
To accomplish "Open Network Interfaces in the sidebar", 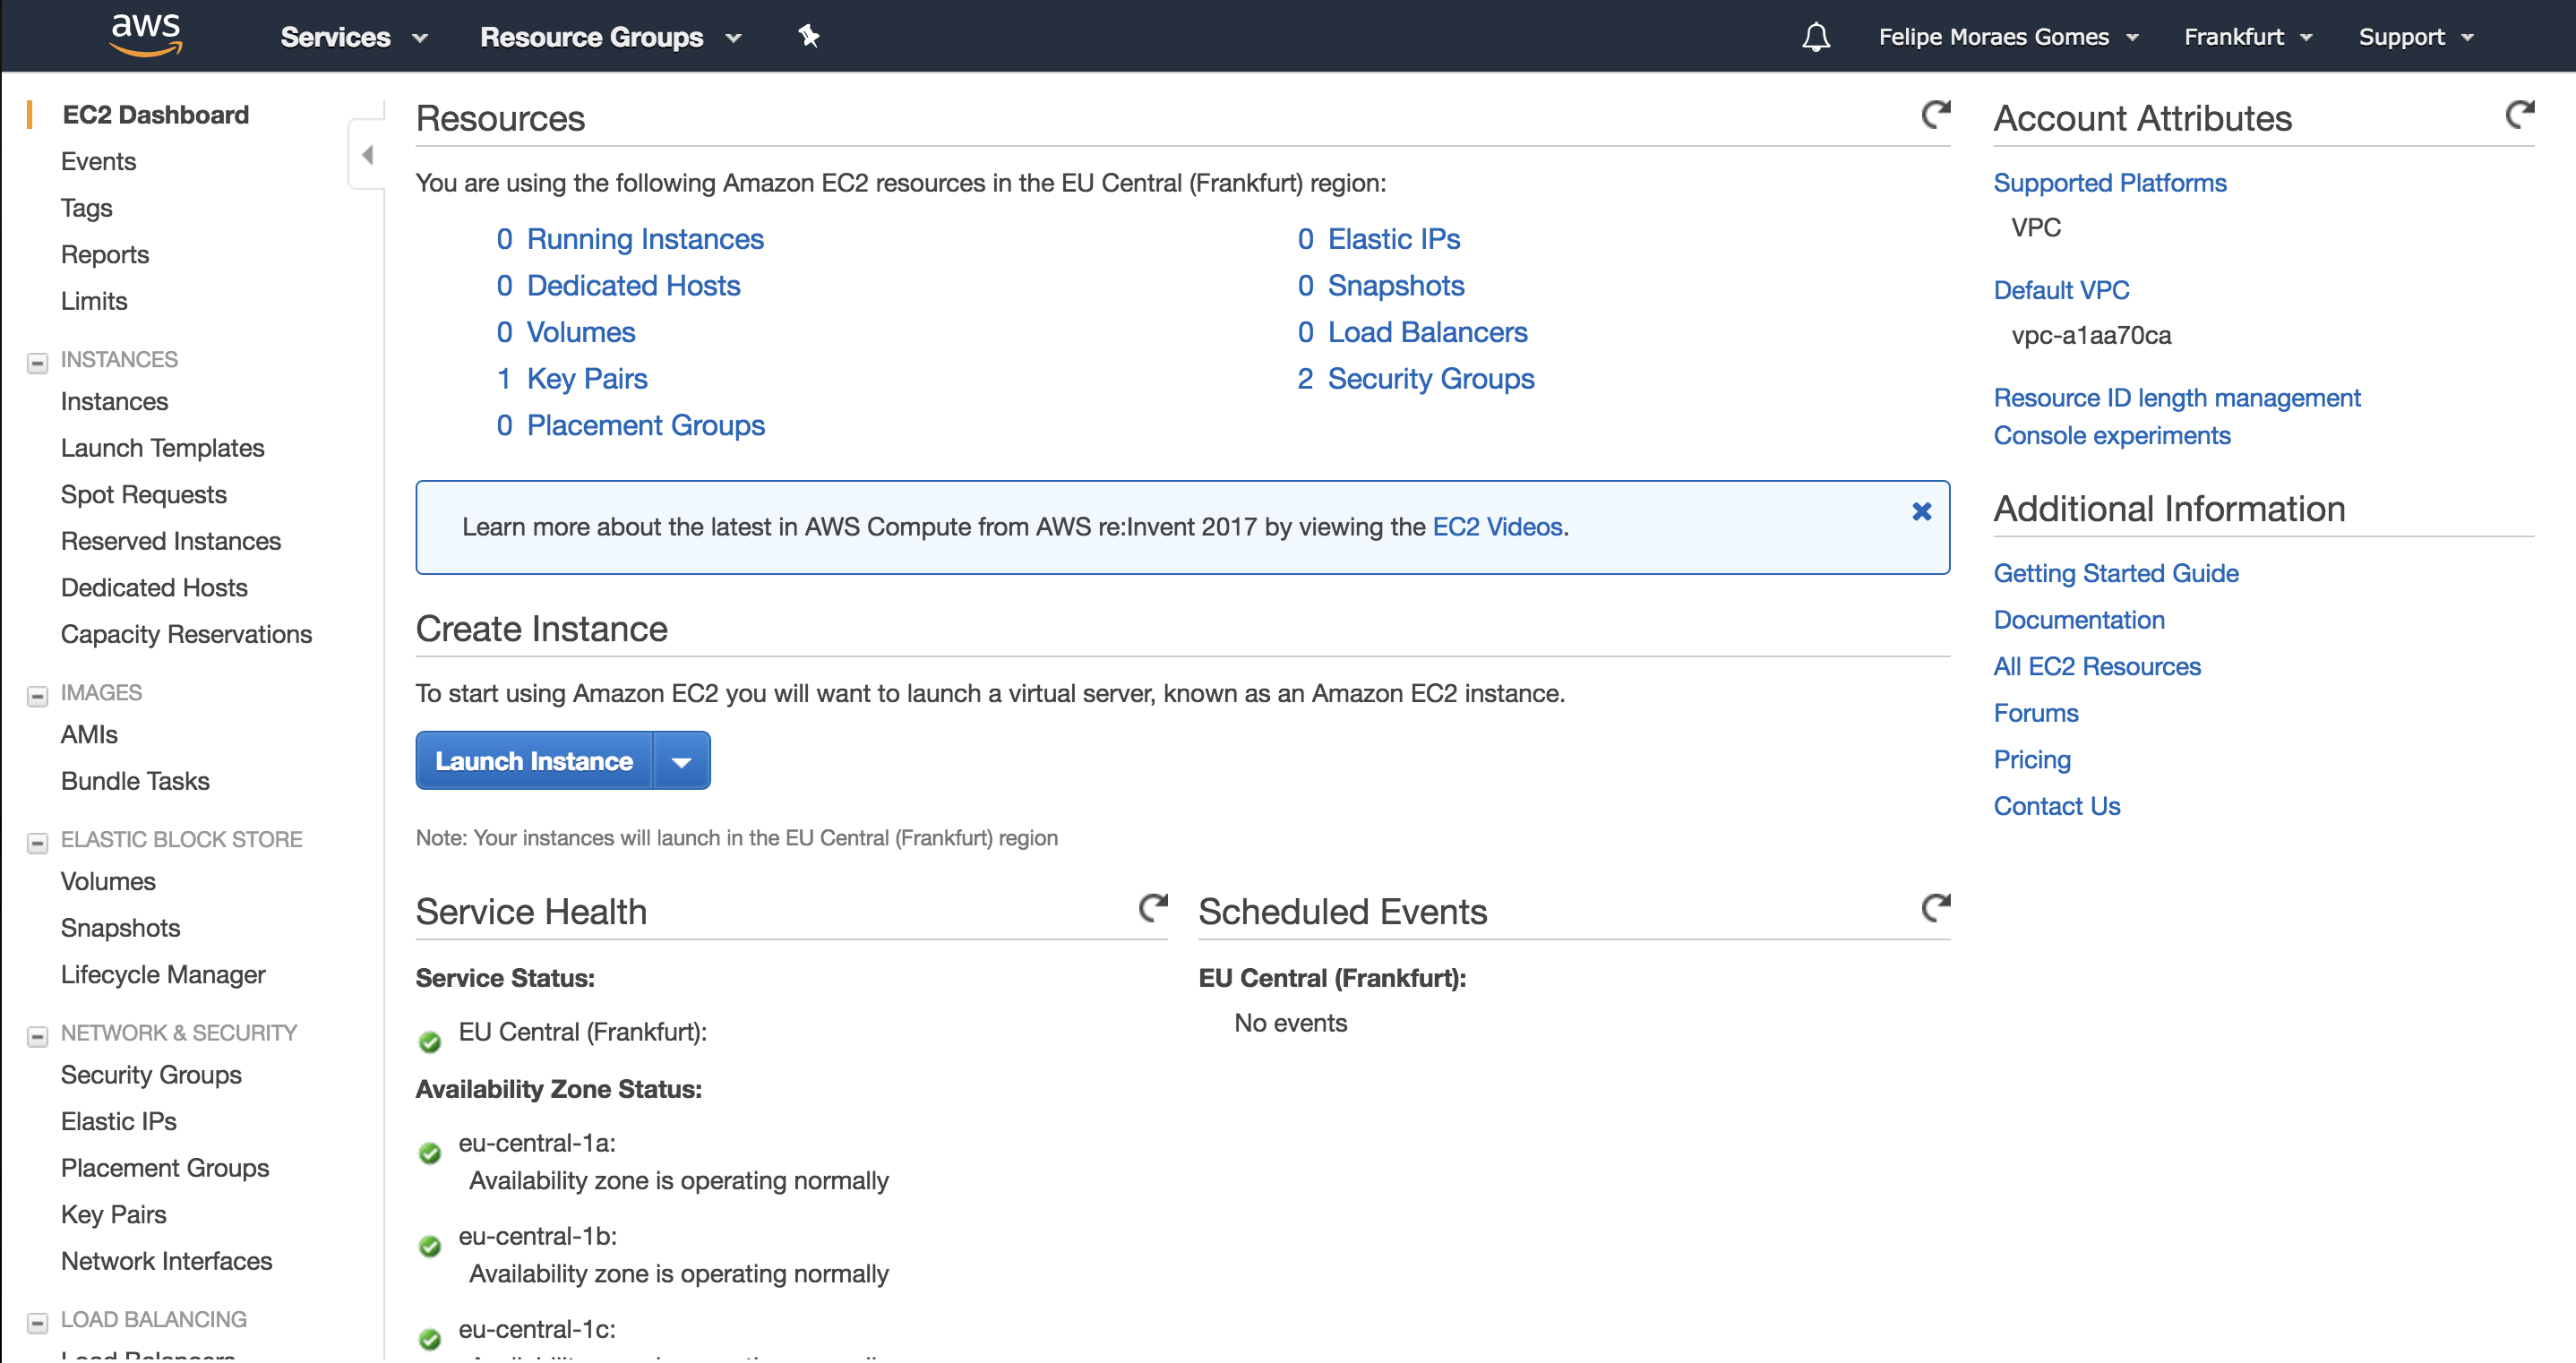I will (166, 1260).
